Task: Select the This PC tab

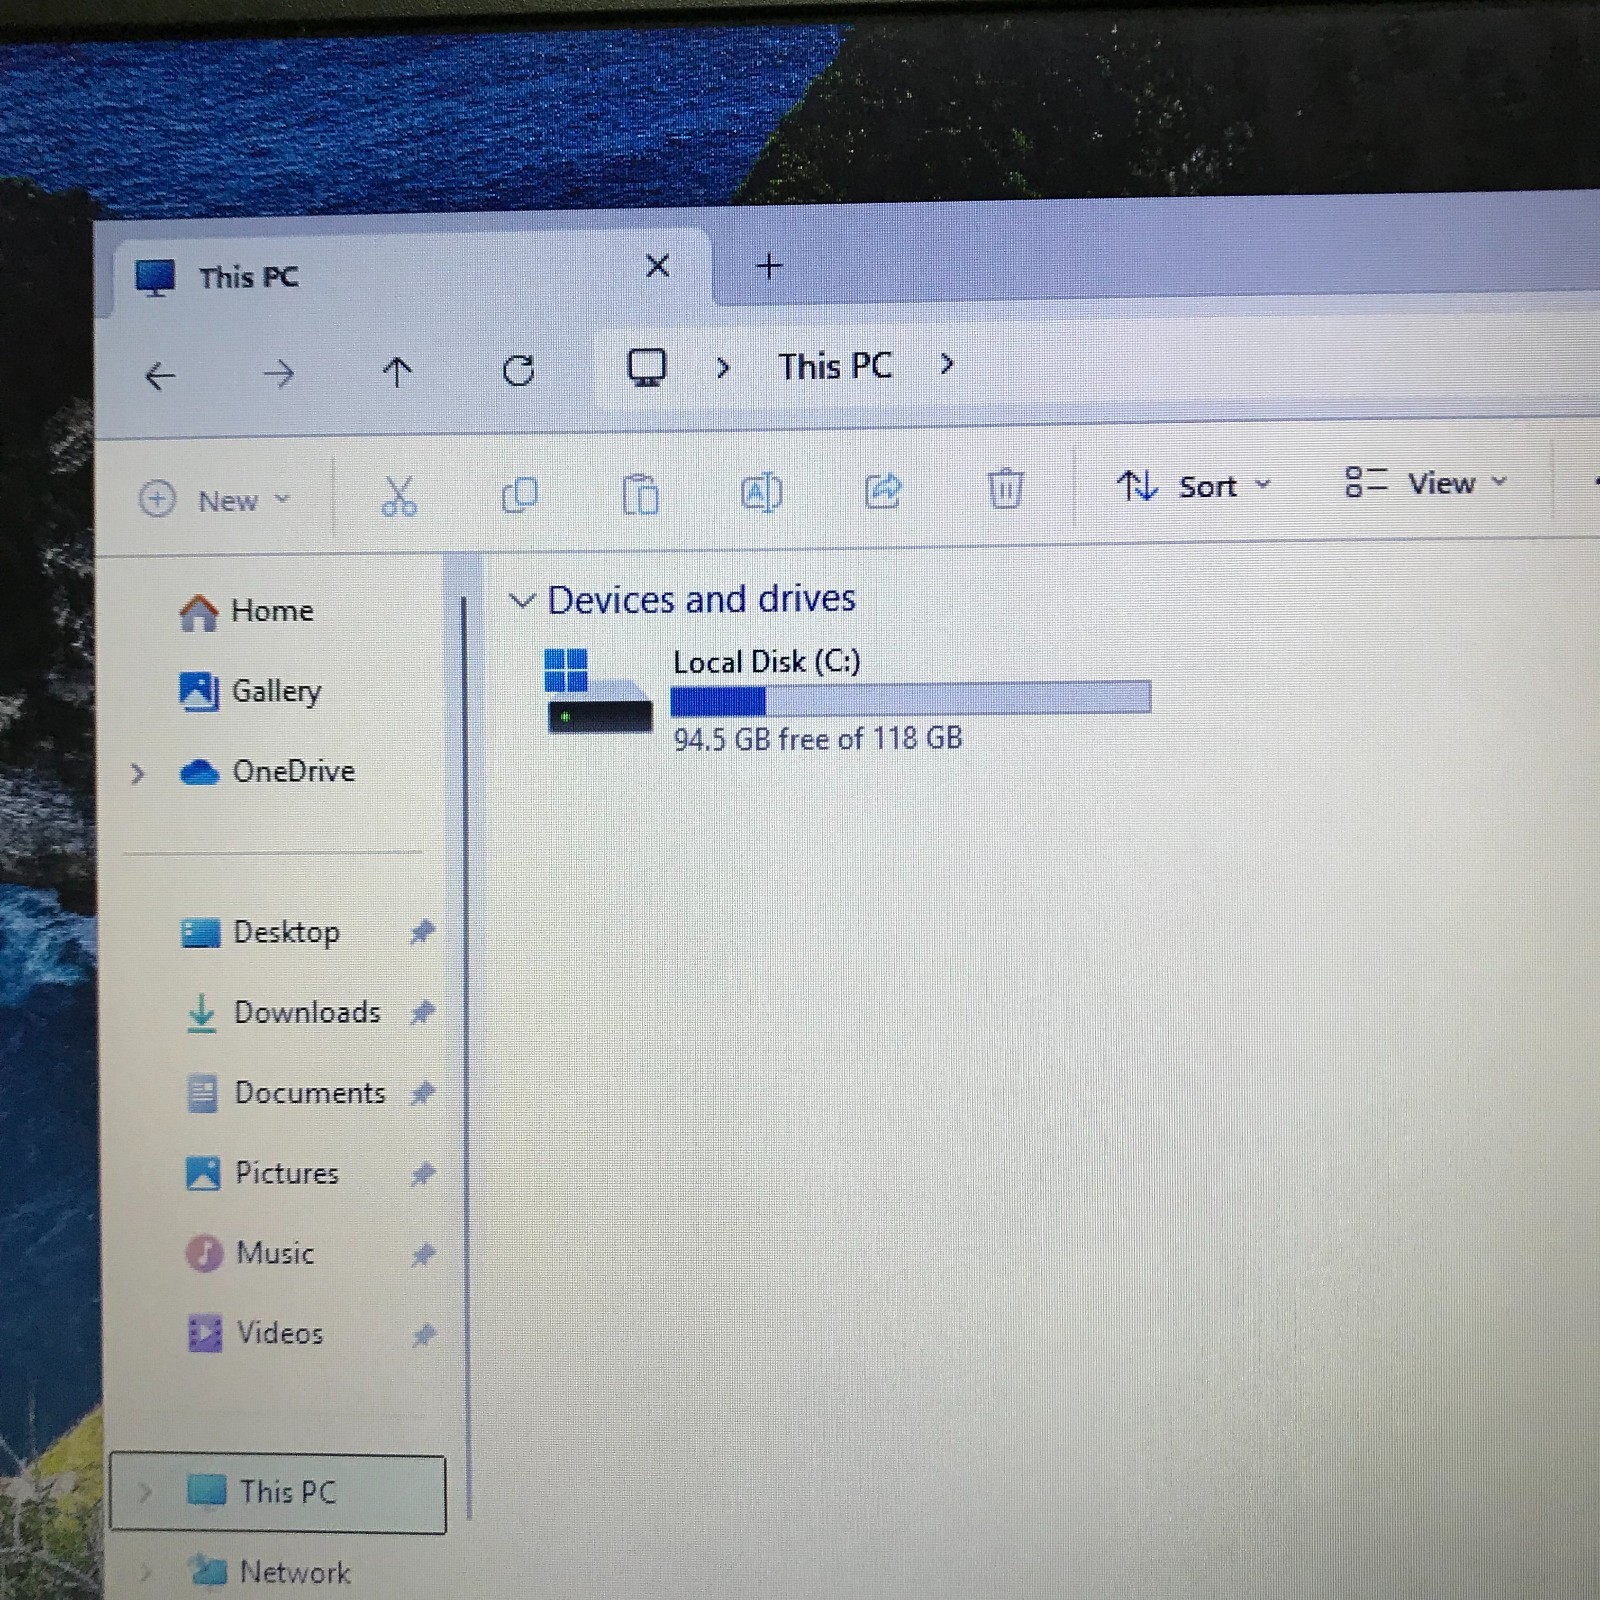Action: [x=410, y=272]
